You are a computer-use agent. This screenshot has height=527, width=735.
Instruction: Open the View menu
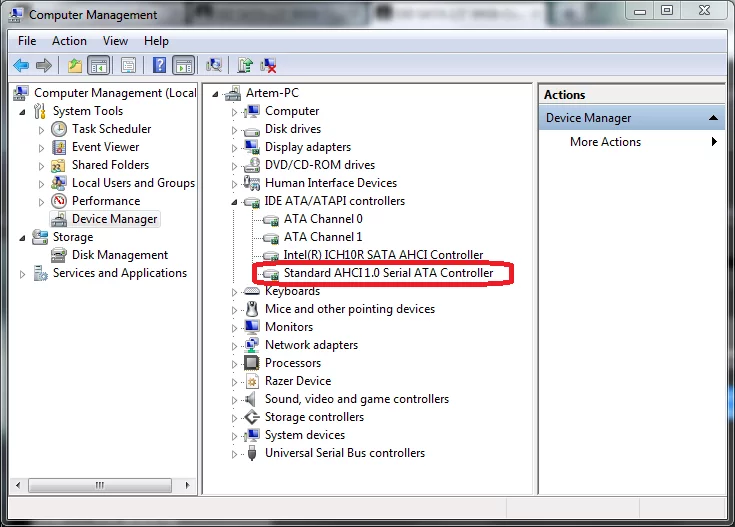click(115, 41)
